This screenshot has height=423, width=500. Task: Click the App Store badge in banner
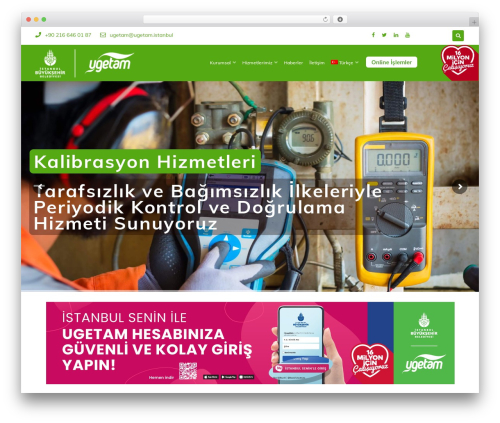click(x=211, y=377)
